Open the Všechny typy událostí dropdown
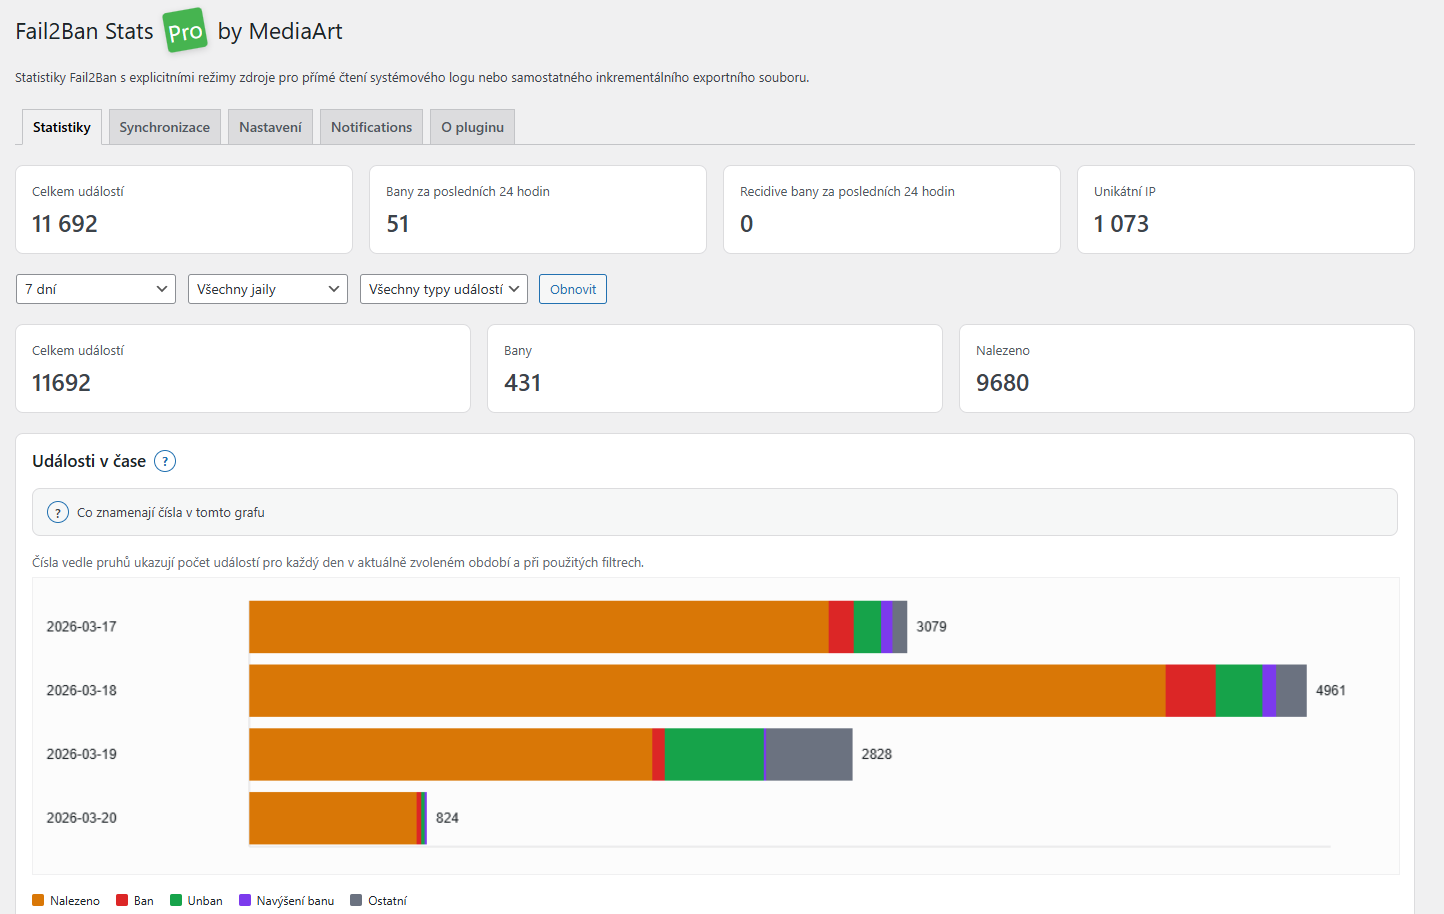1444x914 pixels. coord(444,289)
